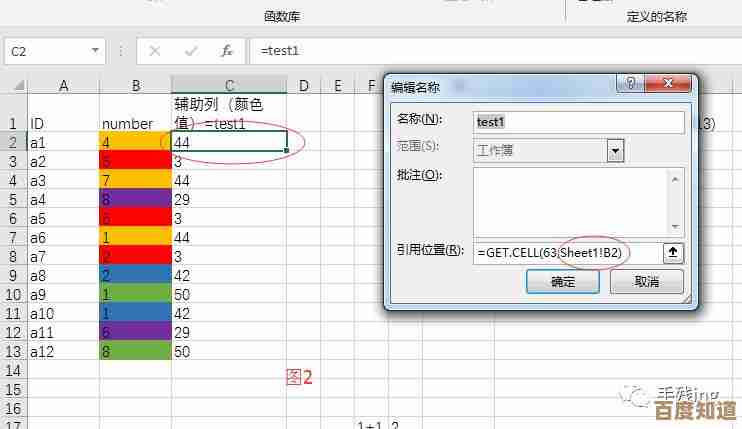This screenshot has width=742, height=429.
Task: Click scroll up arrow in 批注 box
Action: click(674, 177)
